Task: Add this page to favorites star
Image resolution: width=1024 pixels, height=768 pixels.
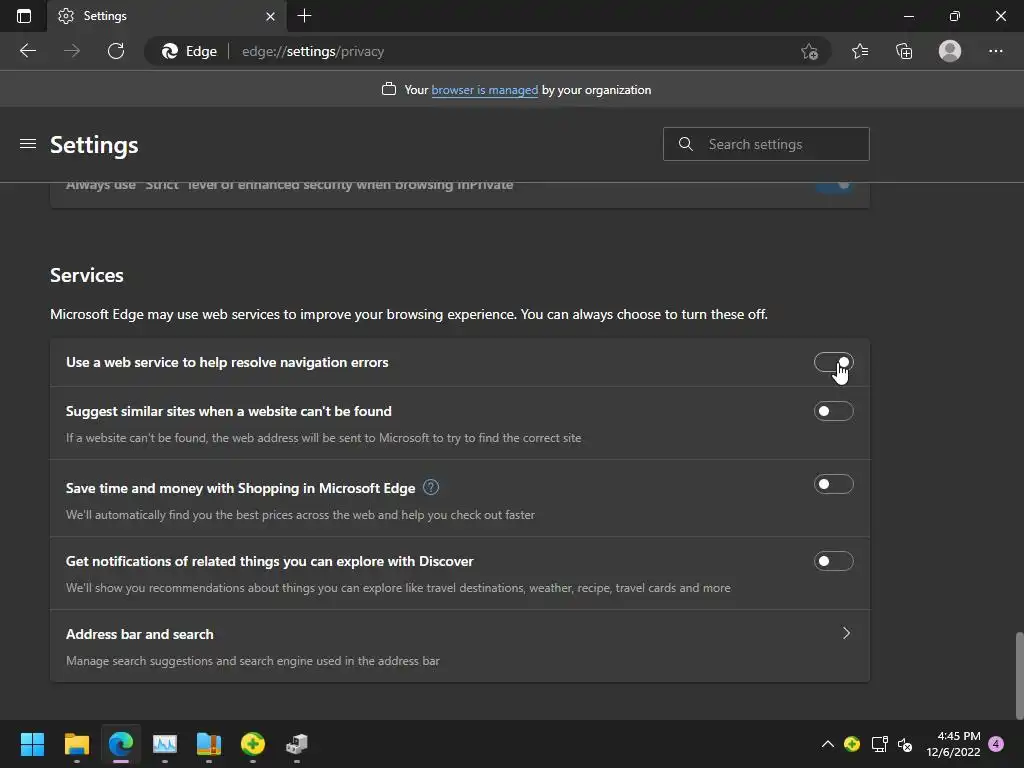Action: click(x=809, y=52)
